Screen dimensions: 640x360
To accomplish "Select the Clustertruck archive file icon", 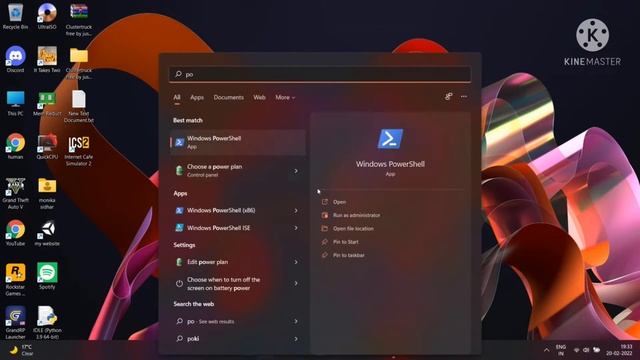I will coord(79,20).
